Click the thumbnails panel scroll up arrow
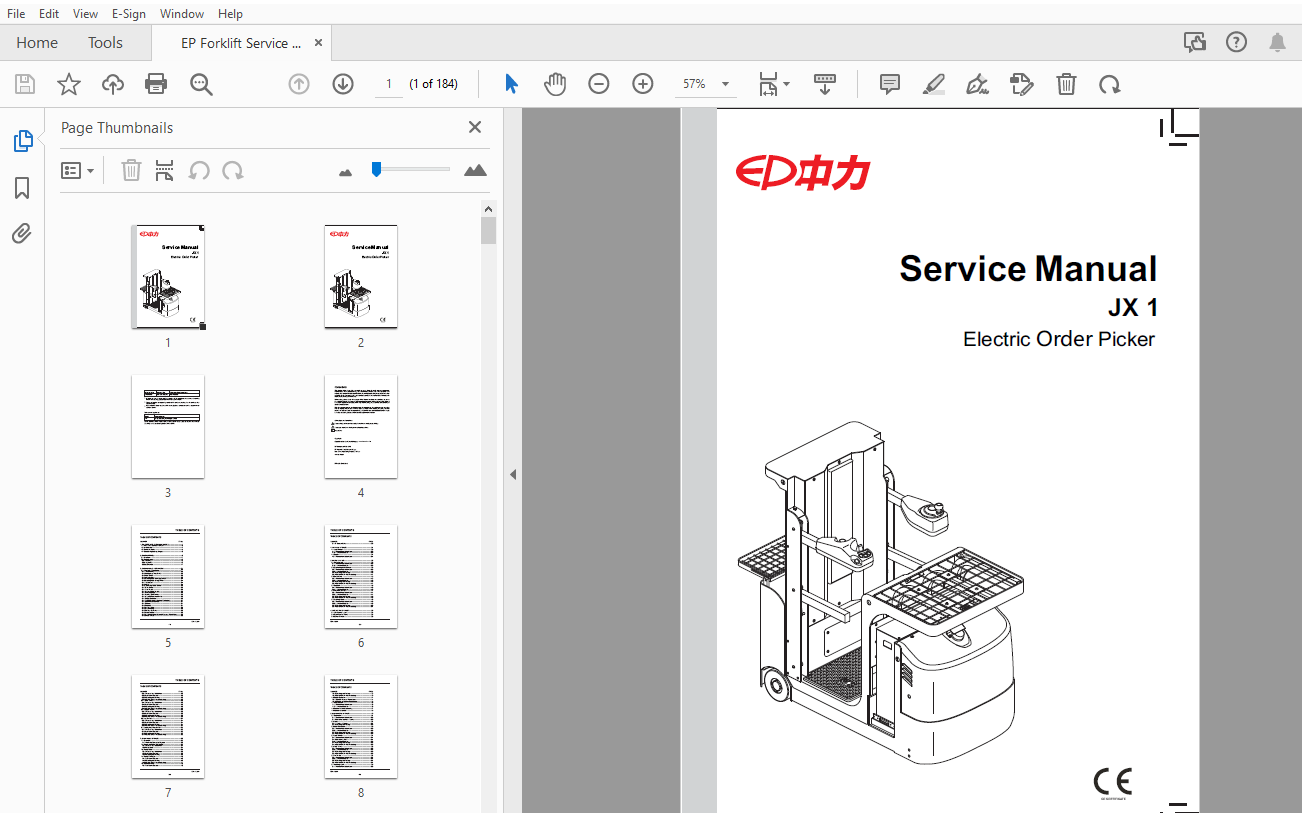The height and width of the screenshot is (813, 1302). tap(488, 209)
